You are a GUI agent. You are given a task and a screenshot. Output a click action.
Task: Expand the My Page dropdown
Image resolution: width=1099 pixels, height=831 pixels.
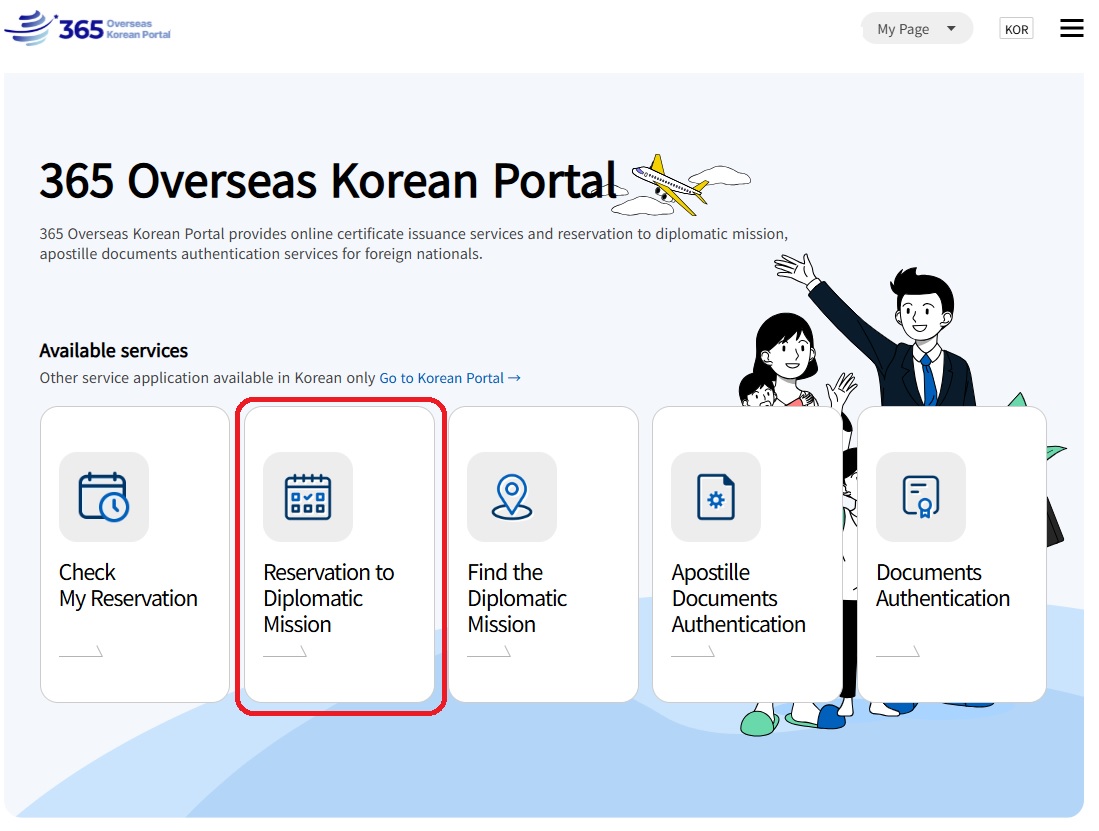click(x=916, y=29)
